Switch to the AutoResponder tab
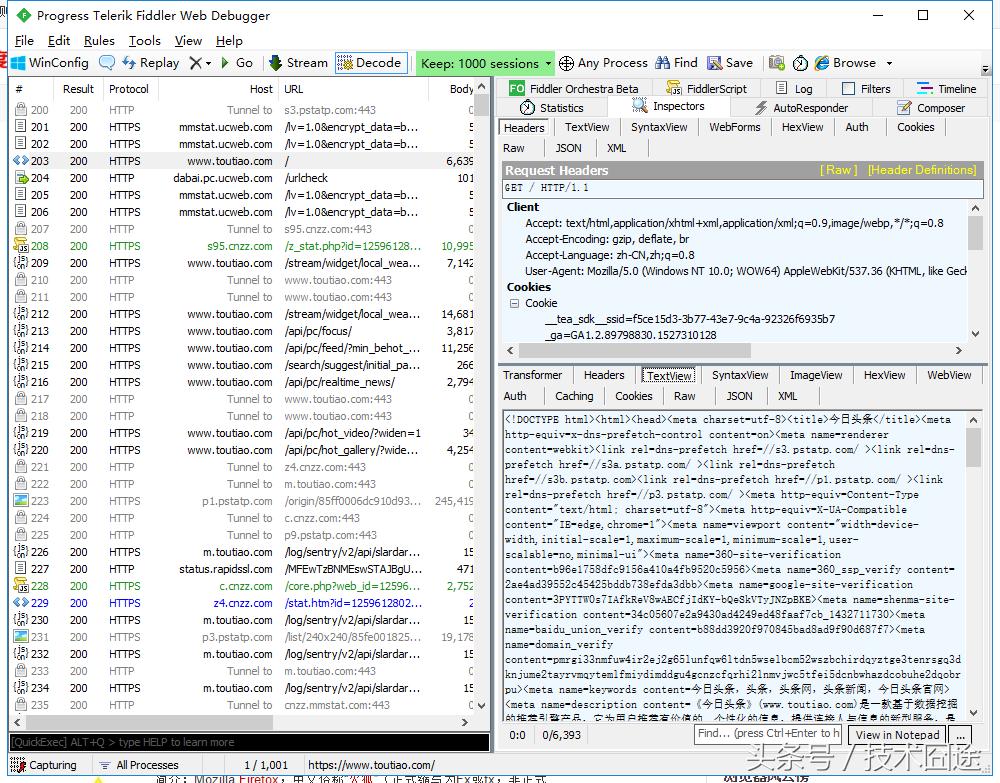 click(802, 108)
